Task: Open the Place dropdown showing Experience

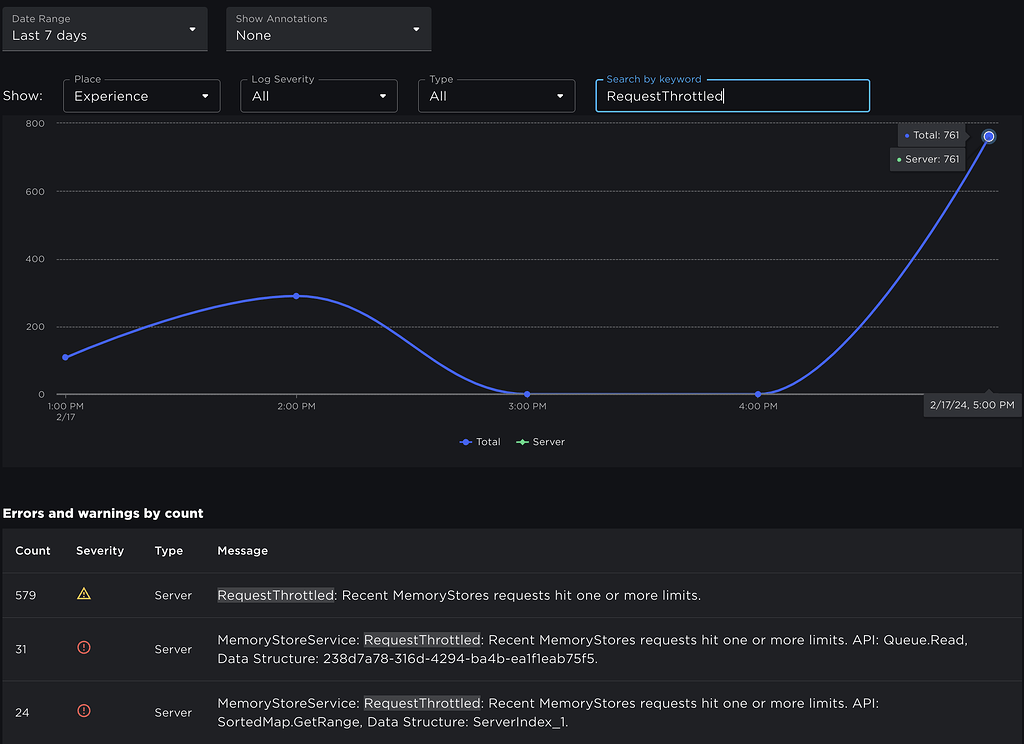Action: click(x=141, y=95)
